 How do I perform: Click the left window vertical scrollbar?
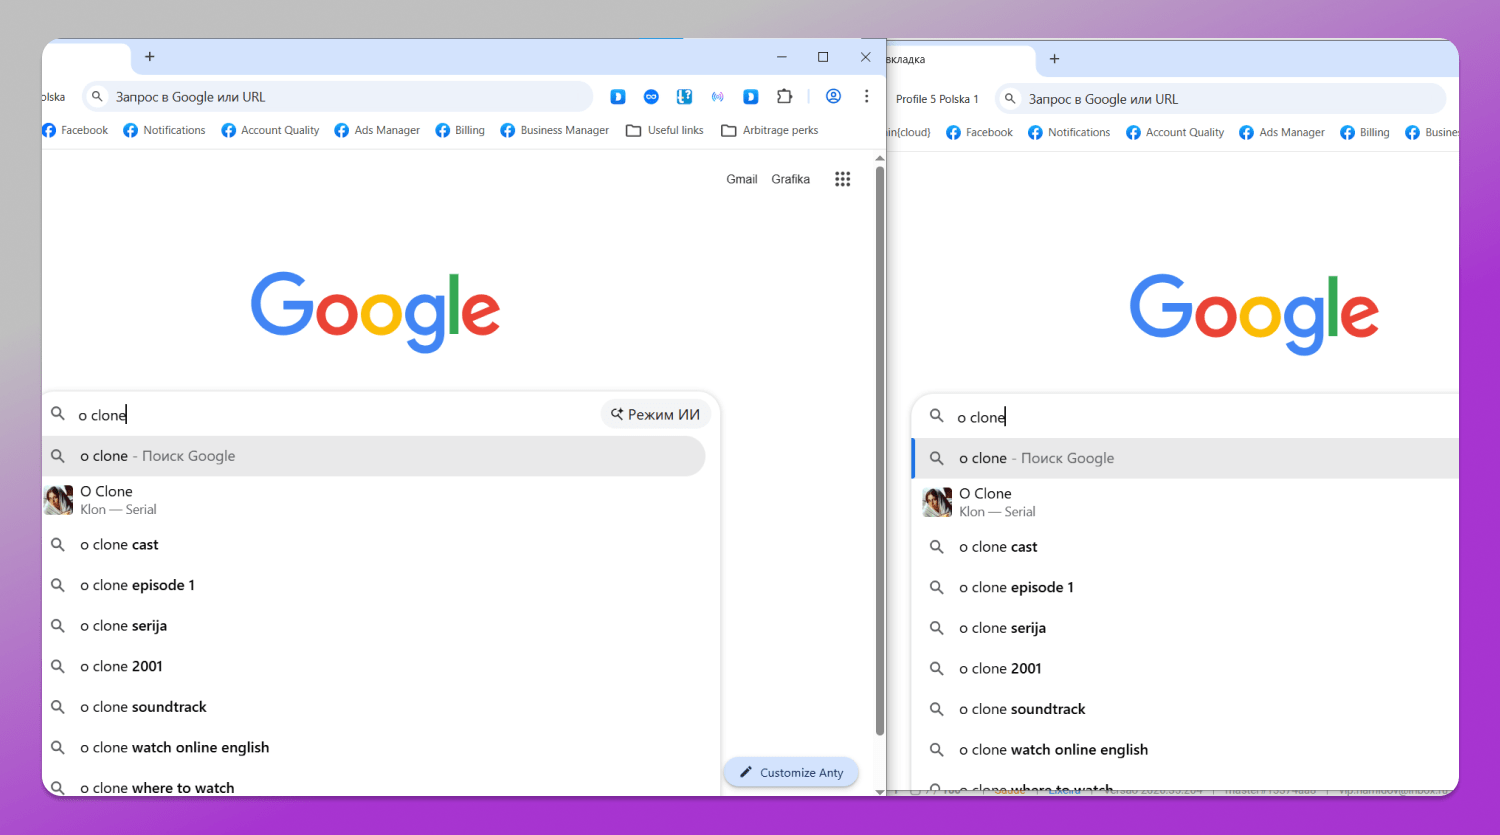[880, 450]
